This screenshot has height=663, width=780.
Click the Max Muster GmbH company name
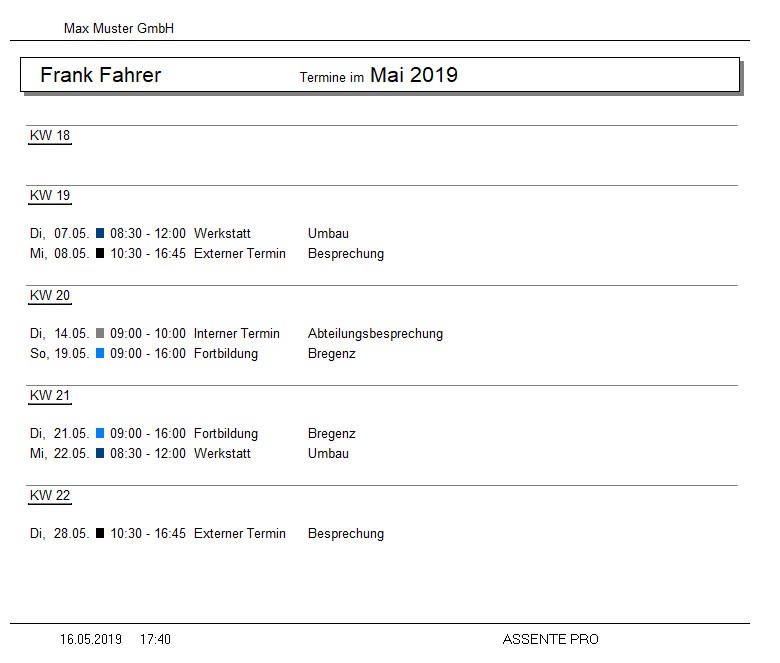point(119,28)
